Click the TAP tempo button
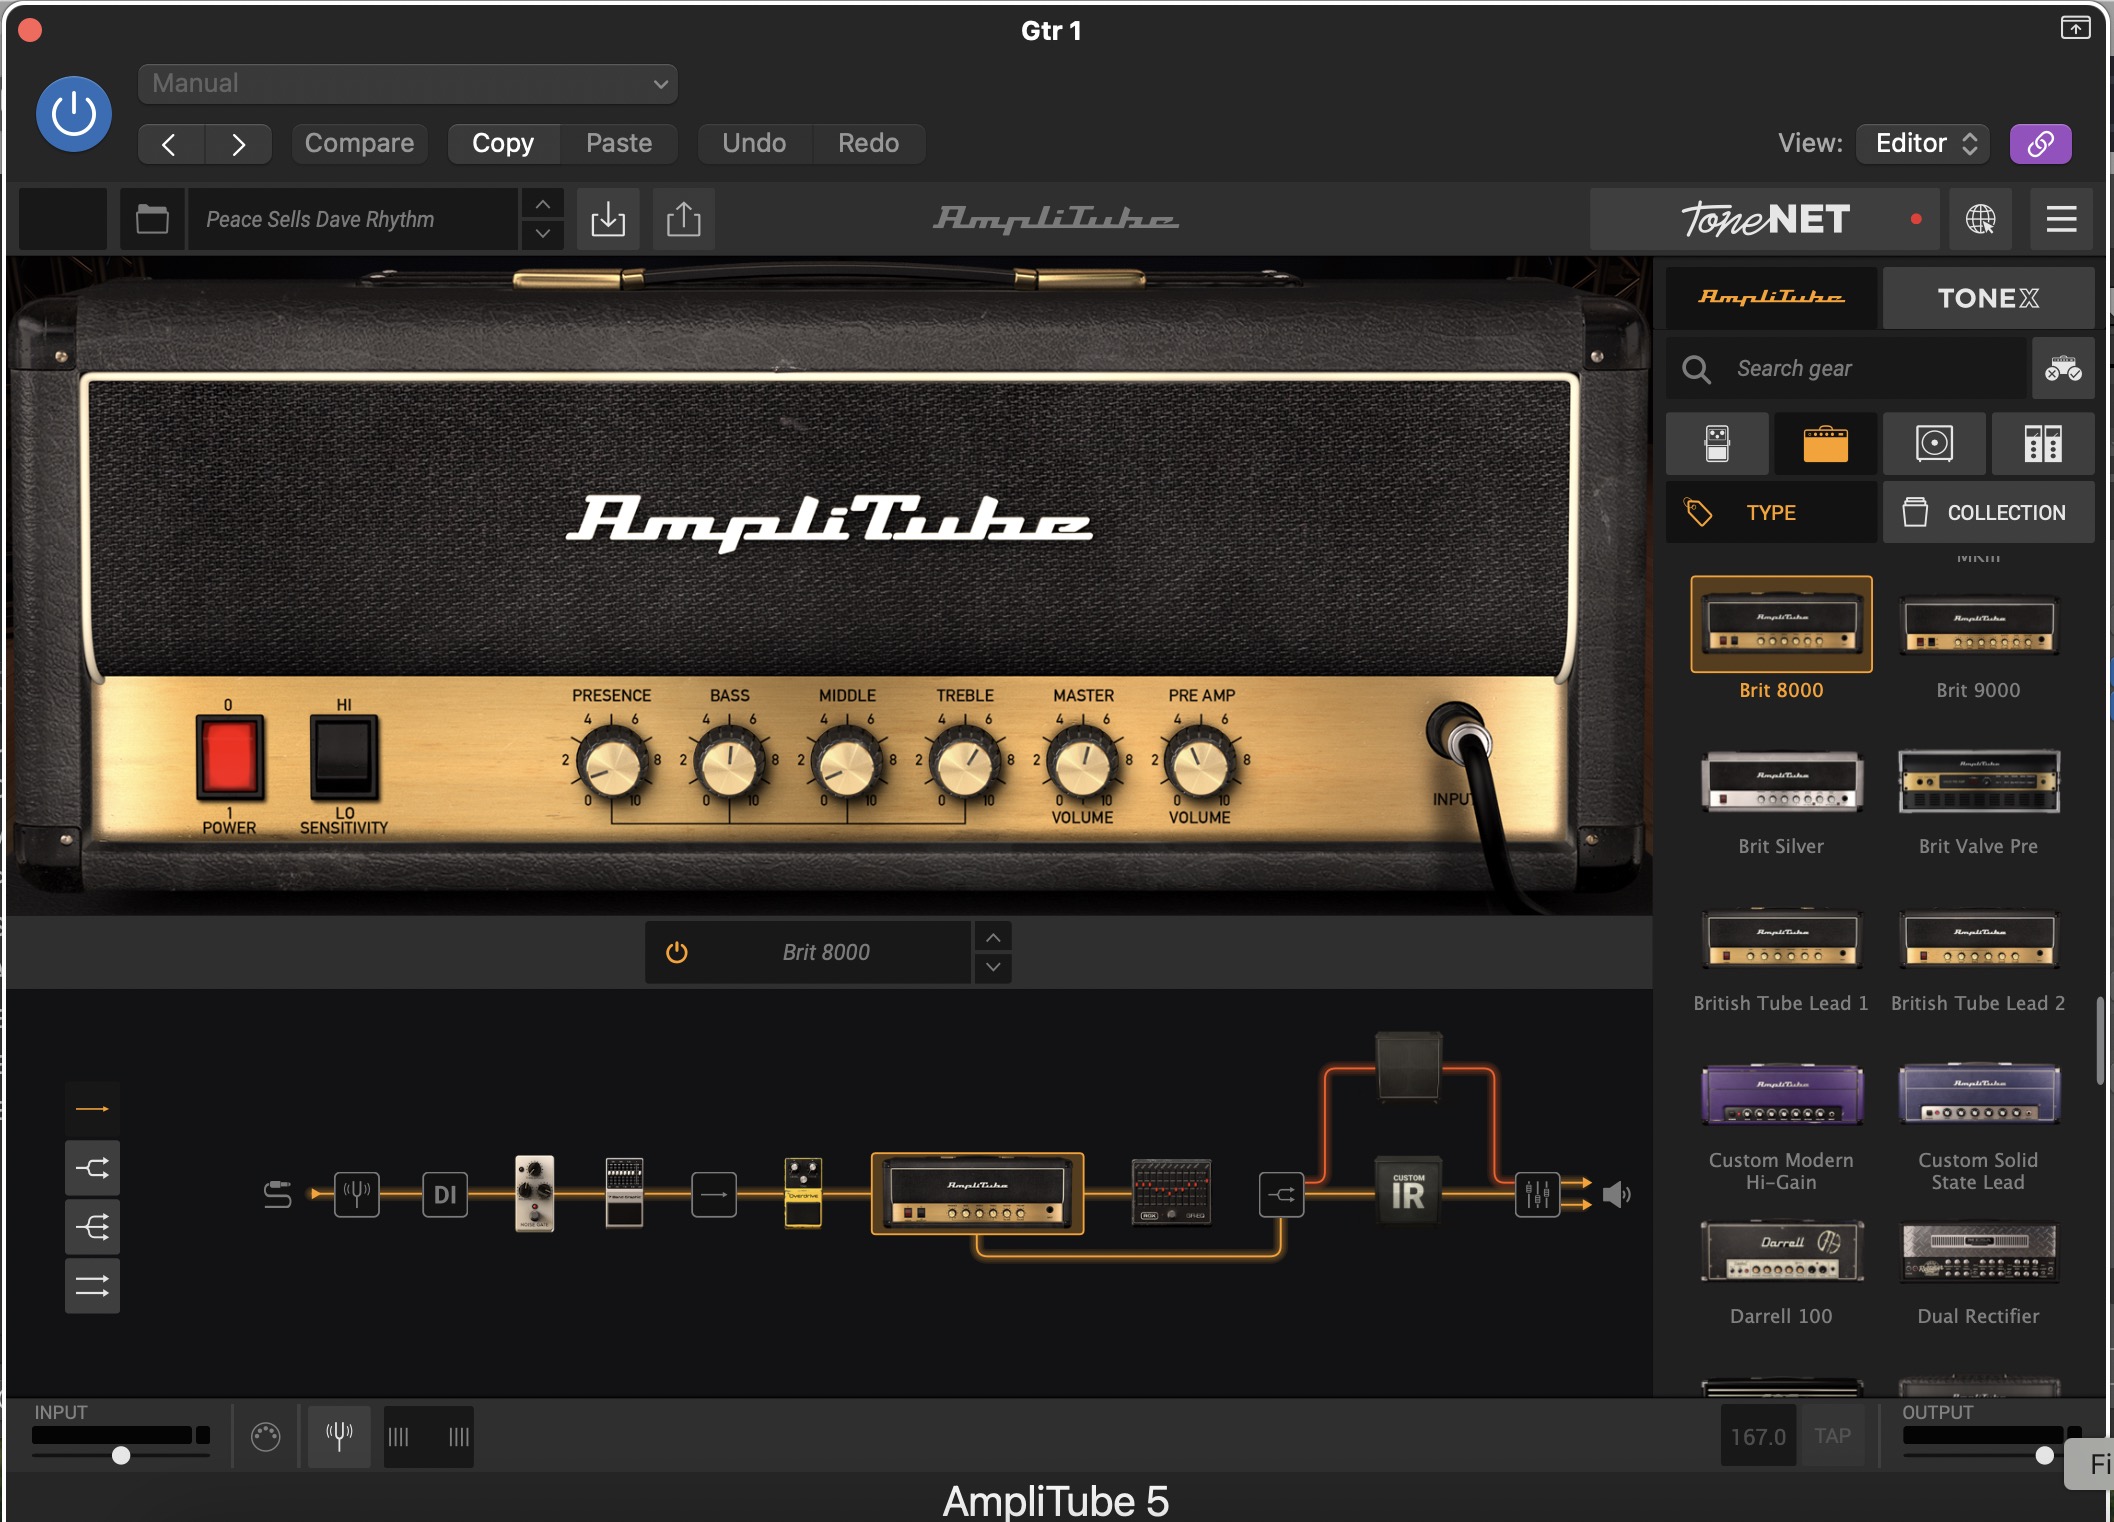 click(x=1832, y=1437)
